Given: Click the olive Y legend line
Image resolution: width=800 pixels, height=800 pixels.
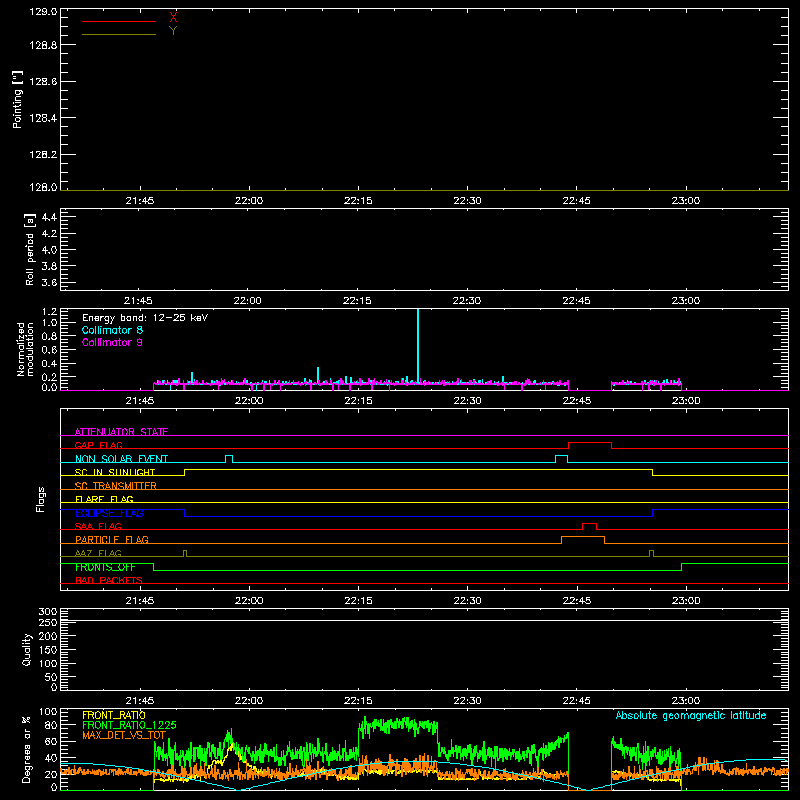Looking at the screenshot, I should pos(119,35).
